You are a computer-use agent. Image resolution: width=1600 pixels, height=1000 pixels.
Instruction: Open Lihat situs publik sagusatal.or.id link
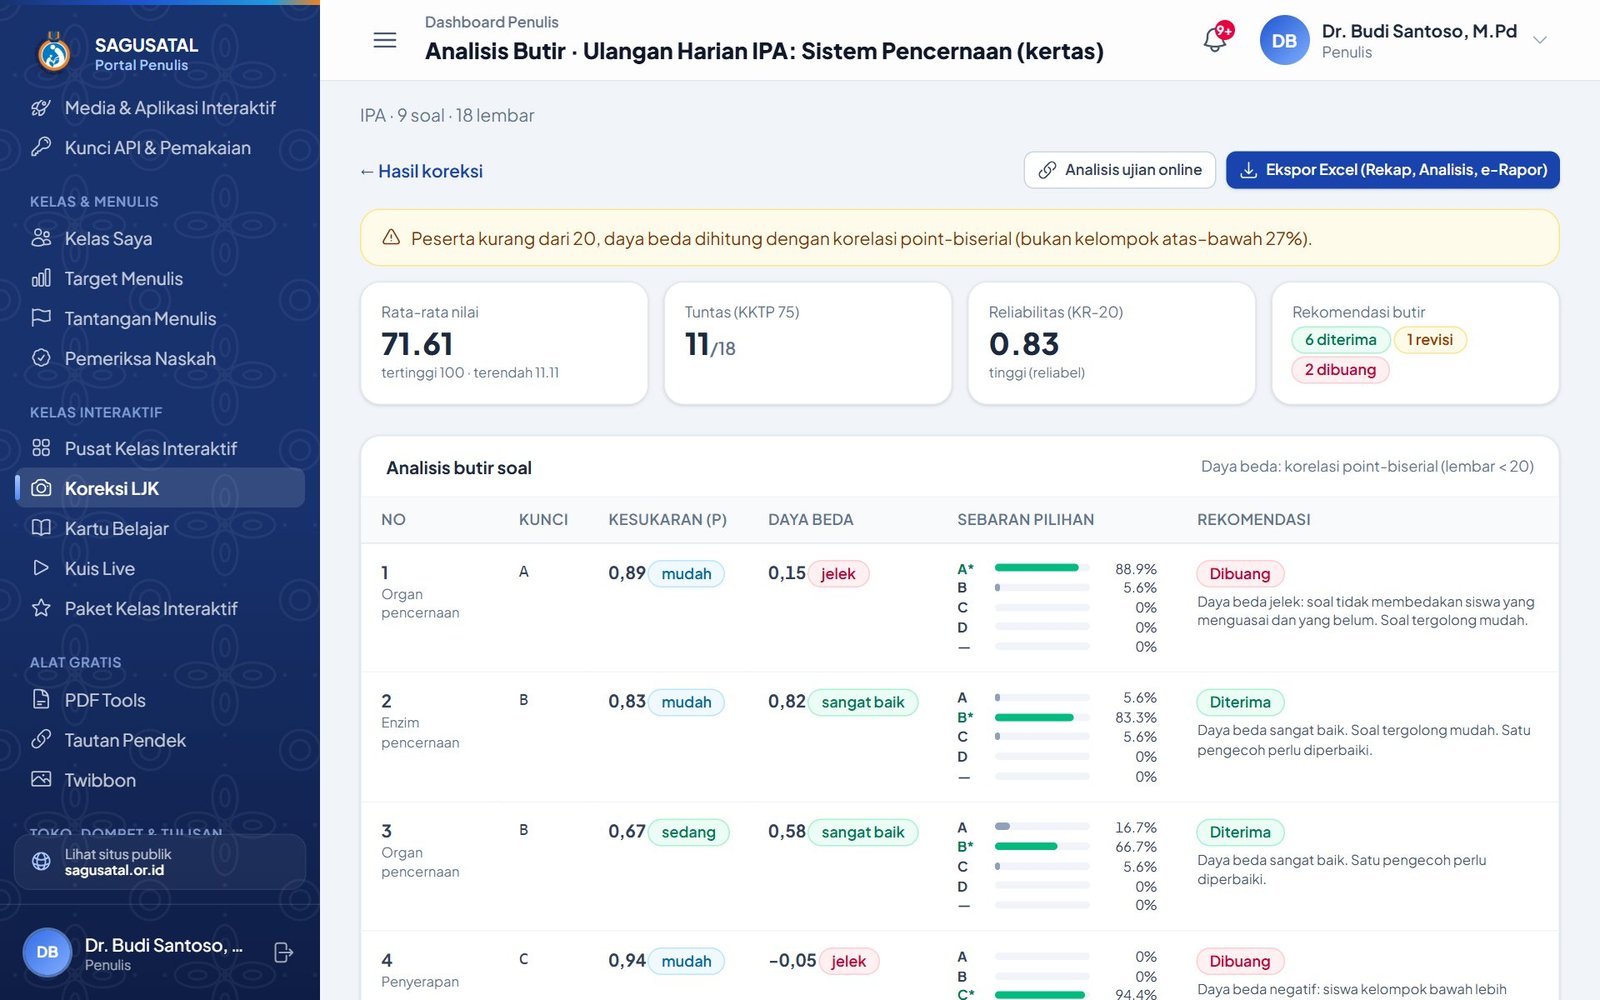click(x=160, y=862)
